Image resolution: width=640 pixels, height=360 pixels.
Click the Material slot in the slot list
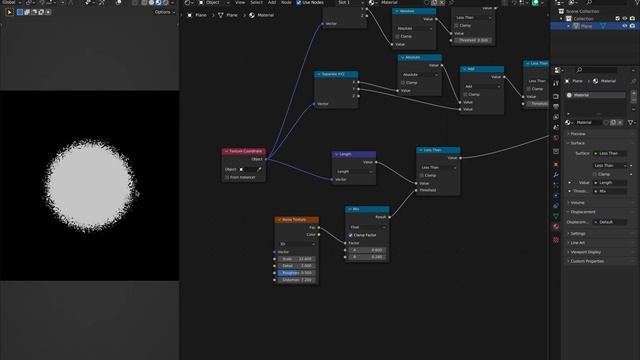[x=596, y=95]
